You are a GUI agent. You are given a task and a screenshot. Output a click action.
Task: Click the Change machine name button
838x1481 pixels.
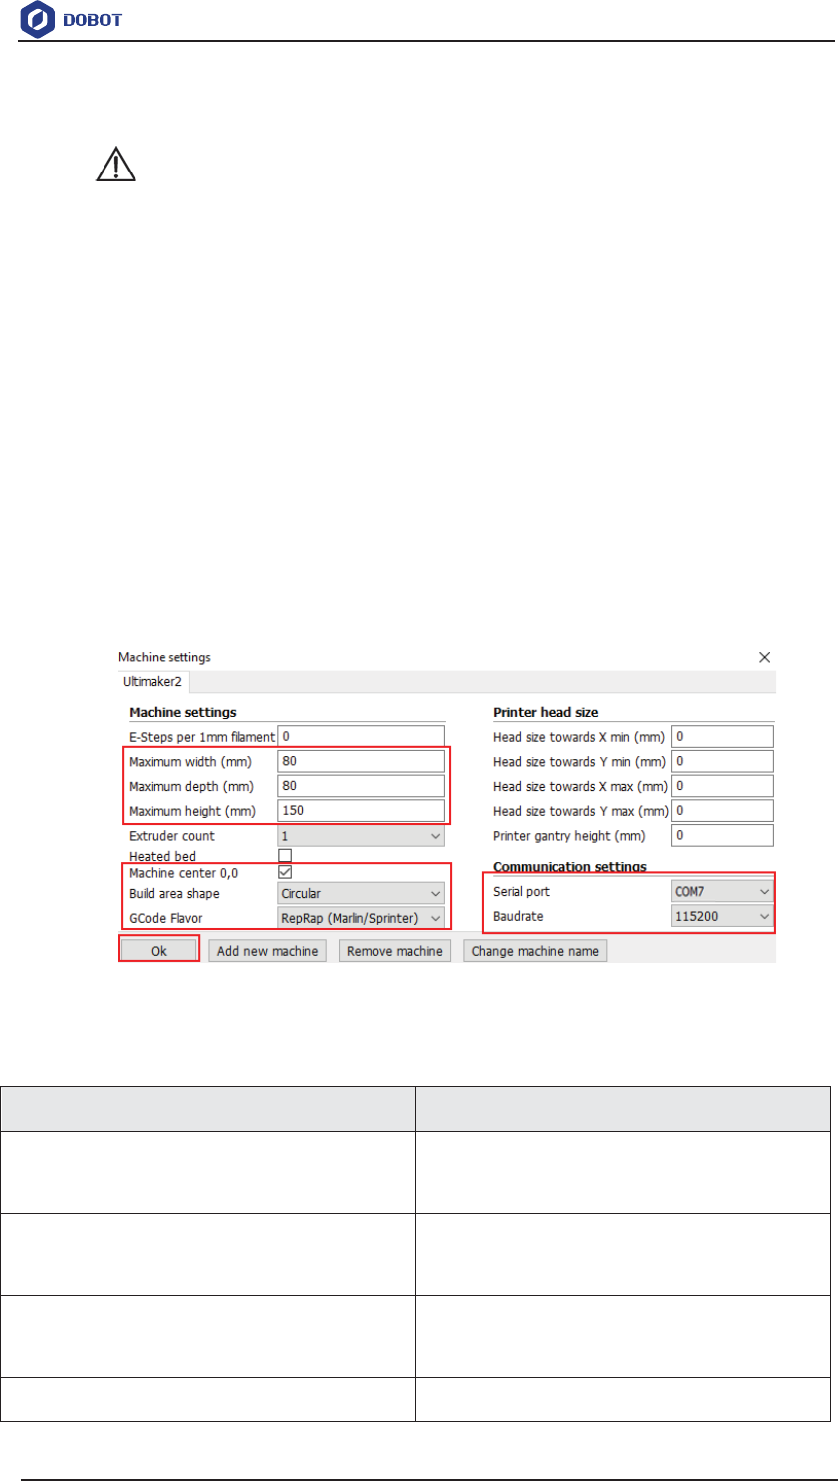point(535,950)
